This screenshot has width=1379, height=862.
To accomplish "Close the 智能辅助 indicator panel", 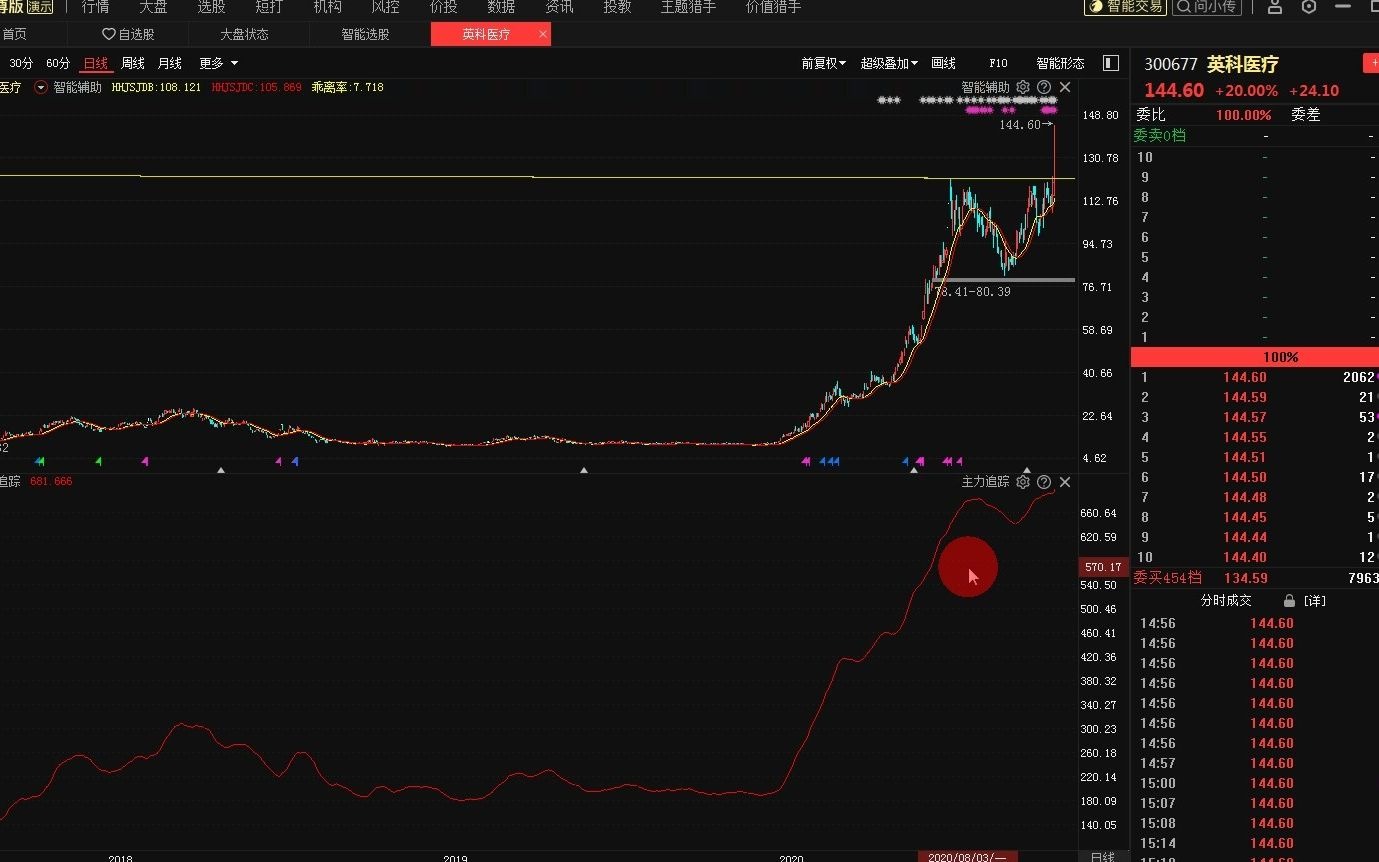I will (x=1065, y=87).
